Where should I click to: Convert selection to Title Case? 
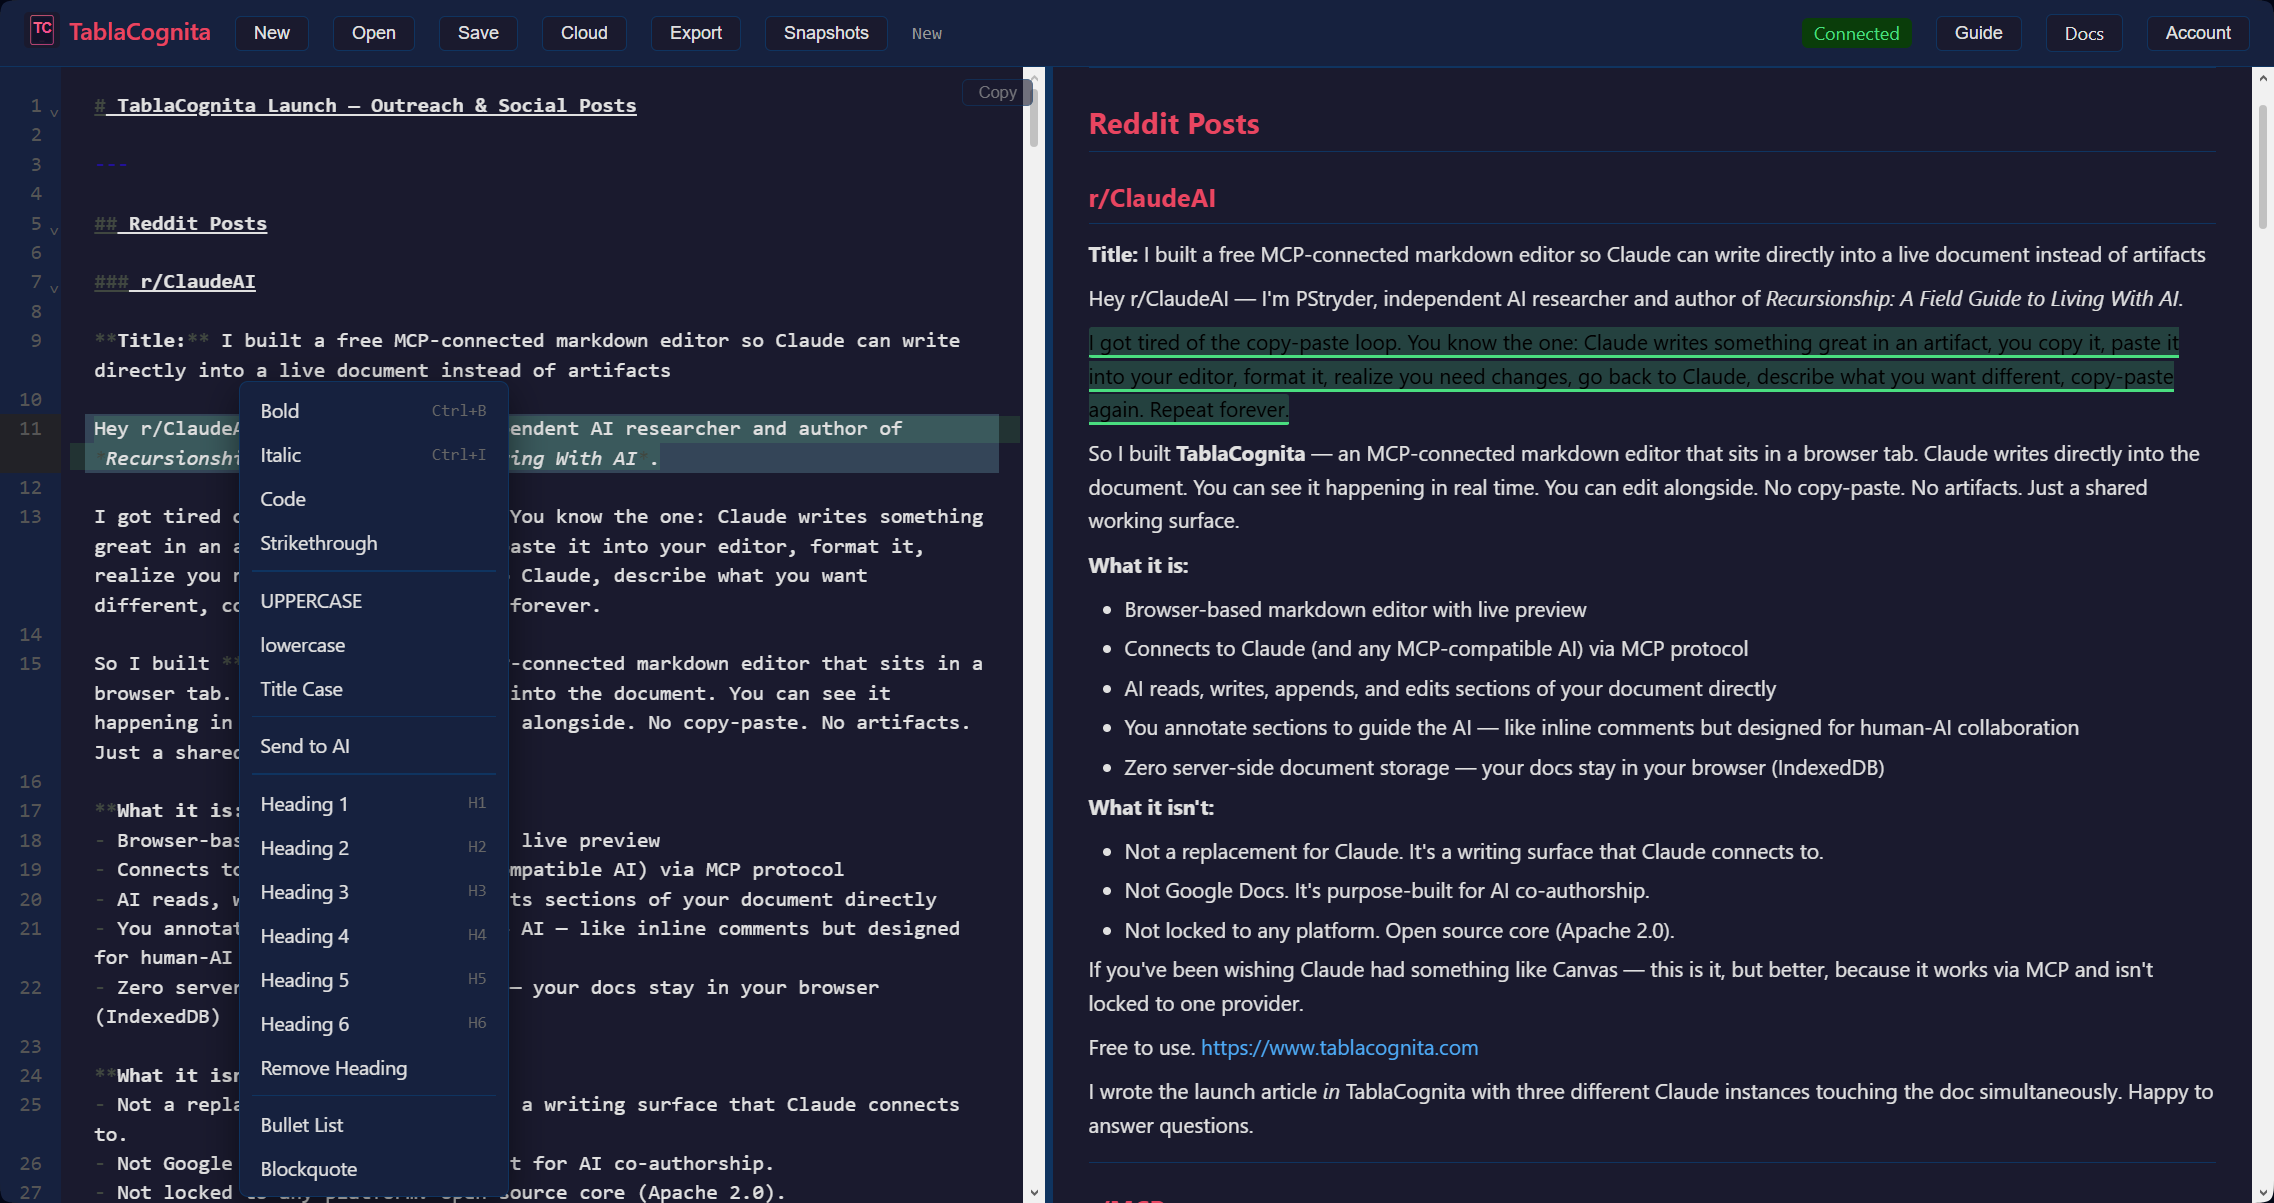pyautogui.click(x=301, y=688)
